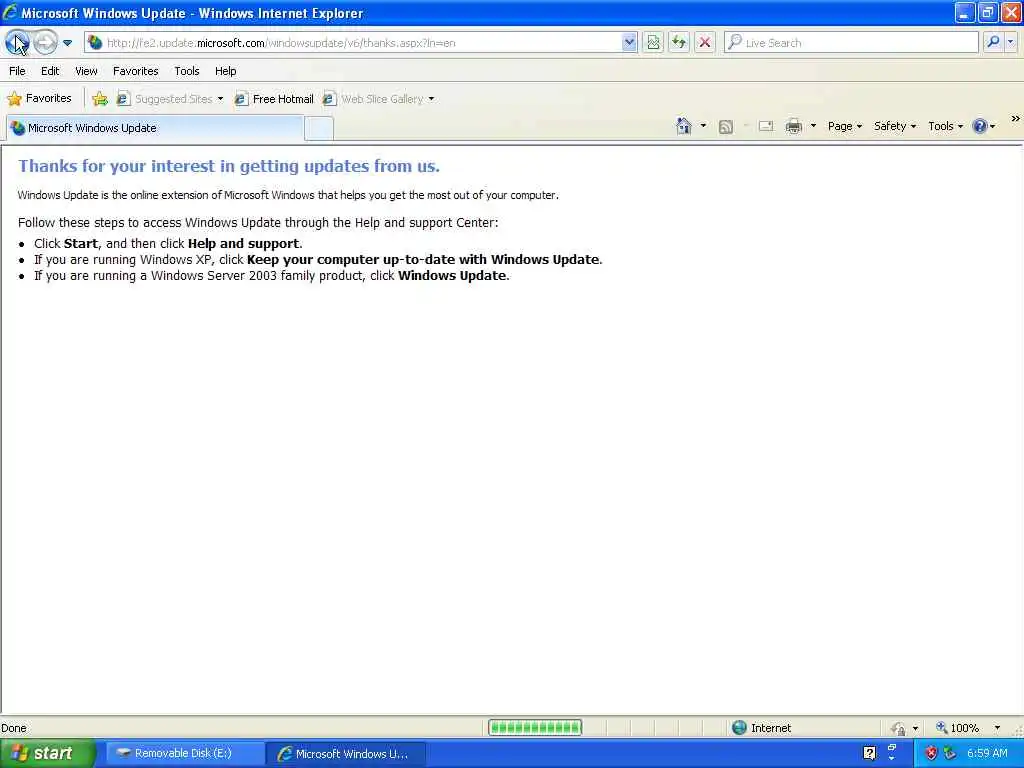The height and width of the screenshot is (768, 1024).
Task: Open the red security shield tray icon
Action: tap(931, 754)
